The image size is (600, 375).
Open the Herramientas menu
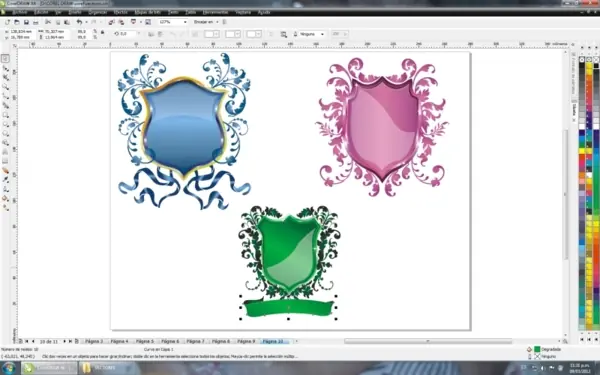tap(216, 12)
